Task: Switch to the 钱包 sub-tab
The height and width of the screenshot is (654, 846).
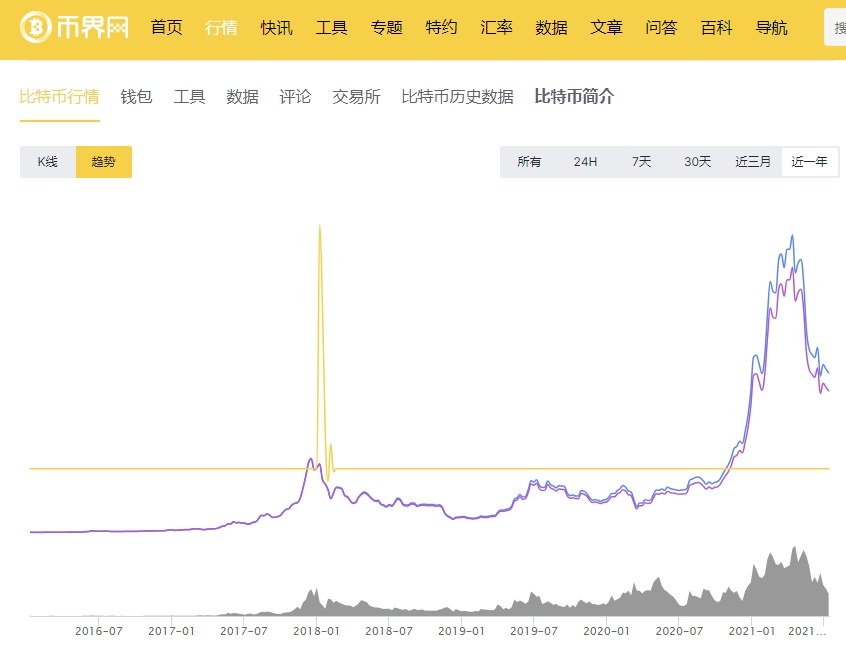Action: (x=136, y=97)
